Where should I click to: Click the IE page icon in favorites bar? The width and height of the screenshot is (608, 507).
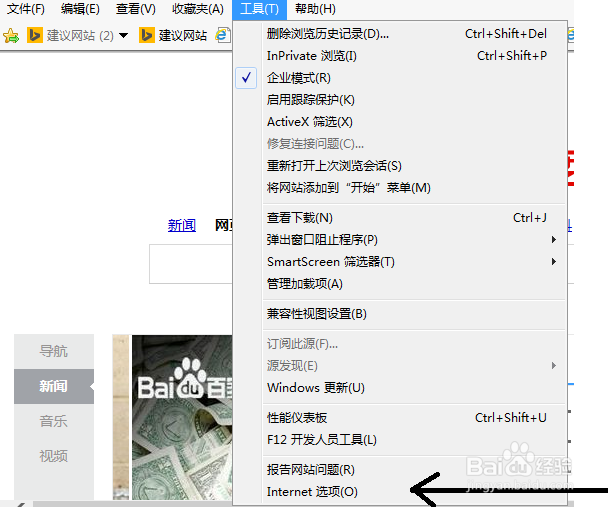223,35
